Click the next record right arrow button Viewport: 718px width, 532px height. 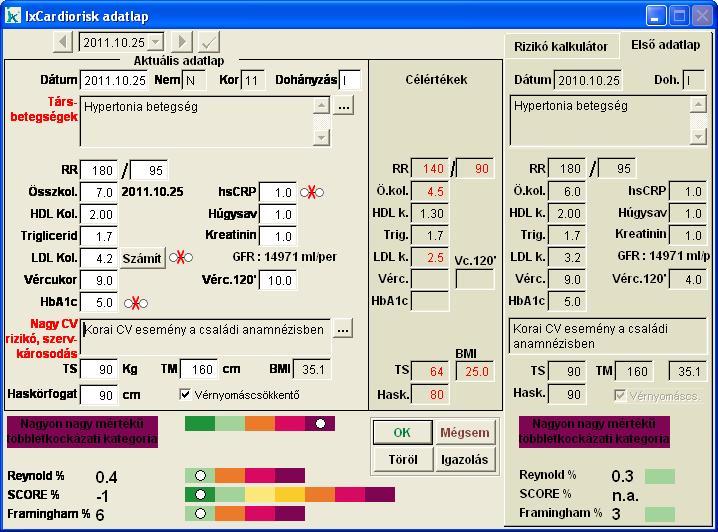pos(181,42)
